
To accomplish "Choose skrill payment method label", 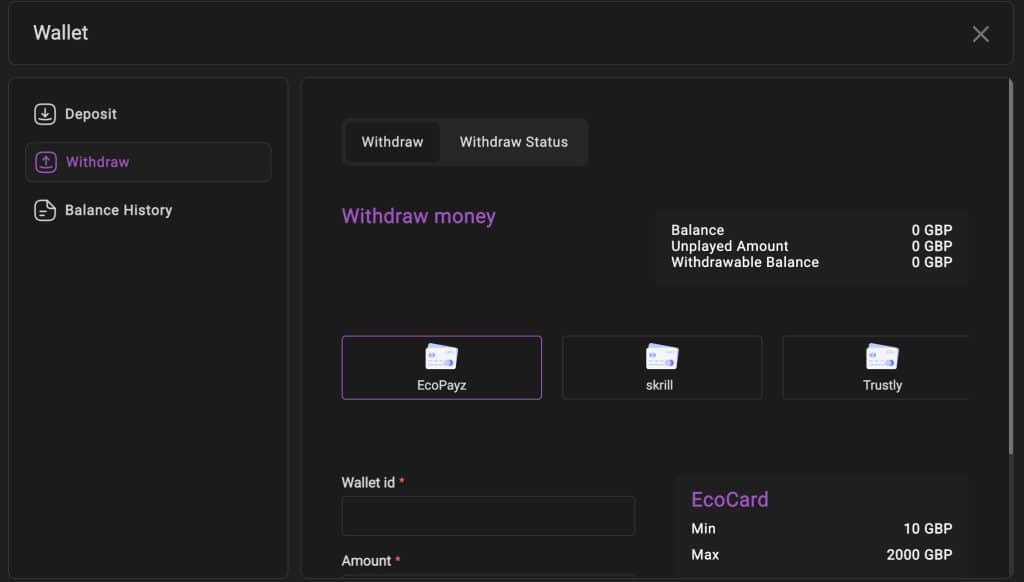I will (x=659, y=385).
